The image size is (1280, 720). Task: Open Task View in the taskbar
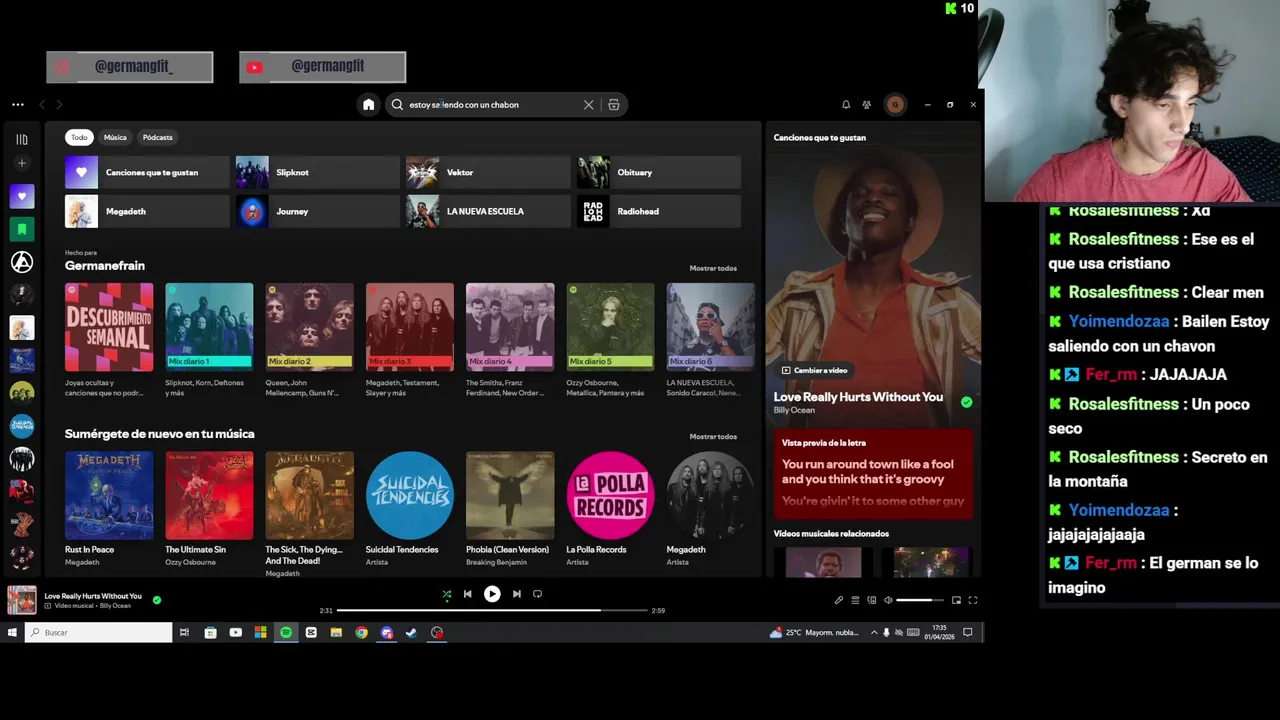coord(184,632)
